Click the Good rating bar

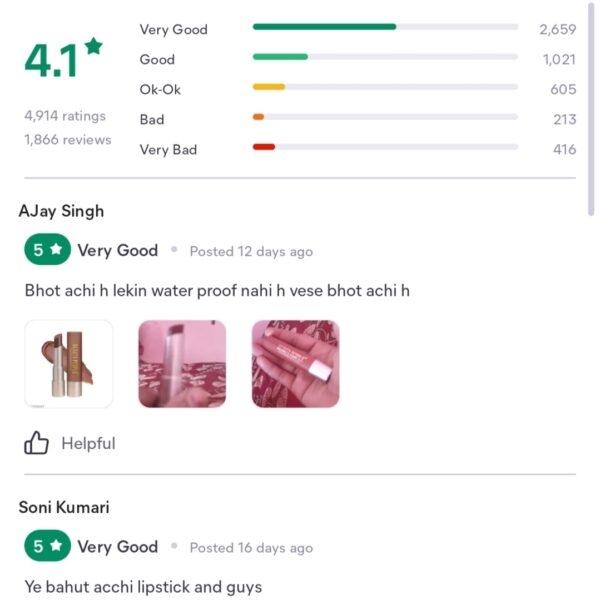pyautogui.click(x=385, y=57)
